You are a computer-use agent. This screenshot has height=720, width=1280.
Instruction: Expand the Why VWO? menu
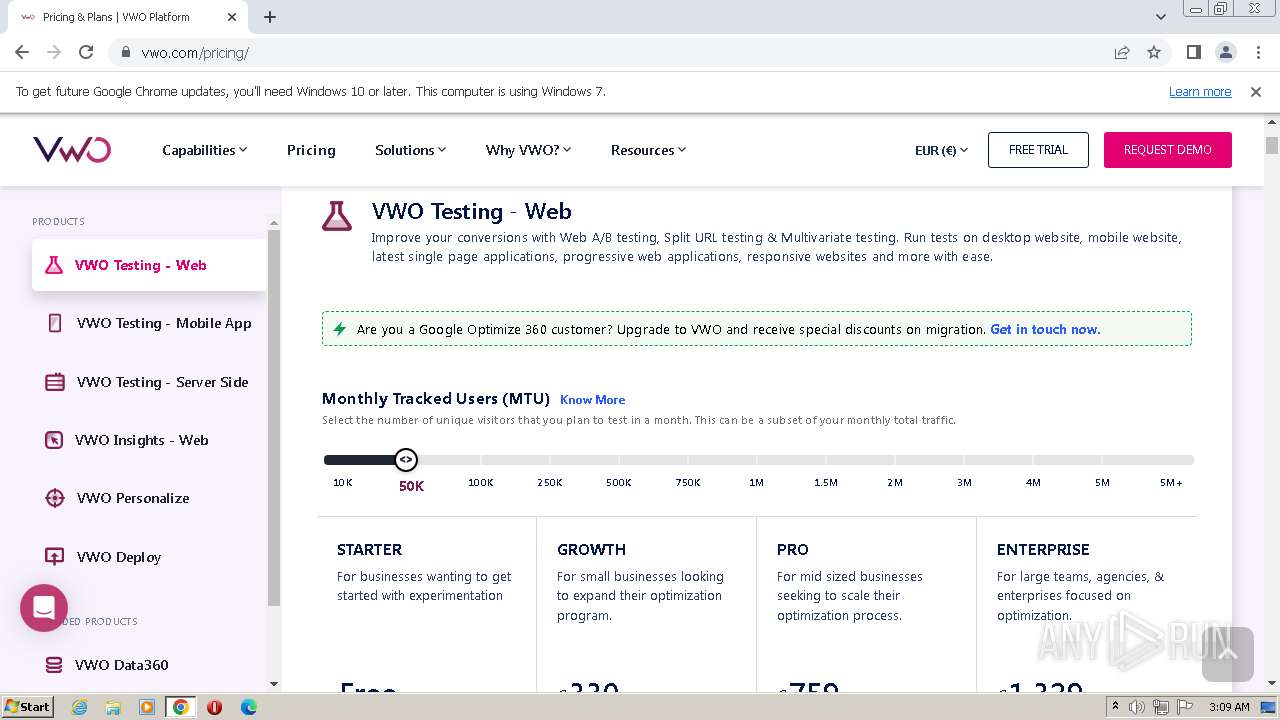pyautogui.click(x=528, y=150)
